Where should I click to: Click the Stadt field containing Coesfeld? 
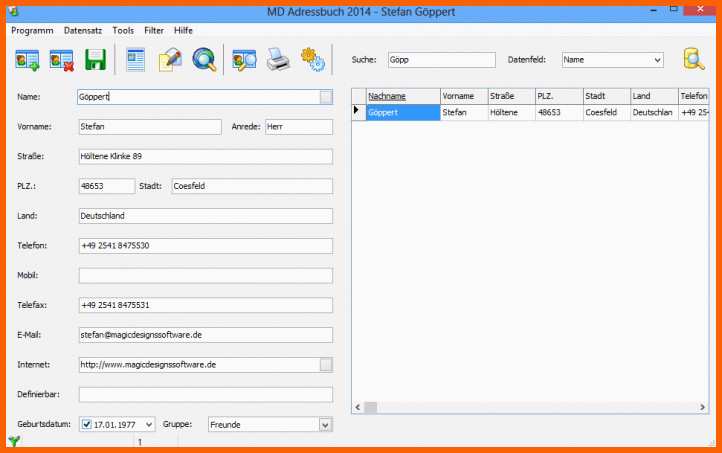[252, 186]
